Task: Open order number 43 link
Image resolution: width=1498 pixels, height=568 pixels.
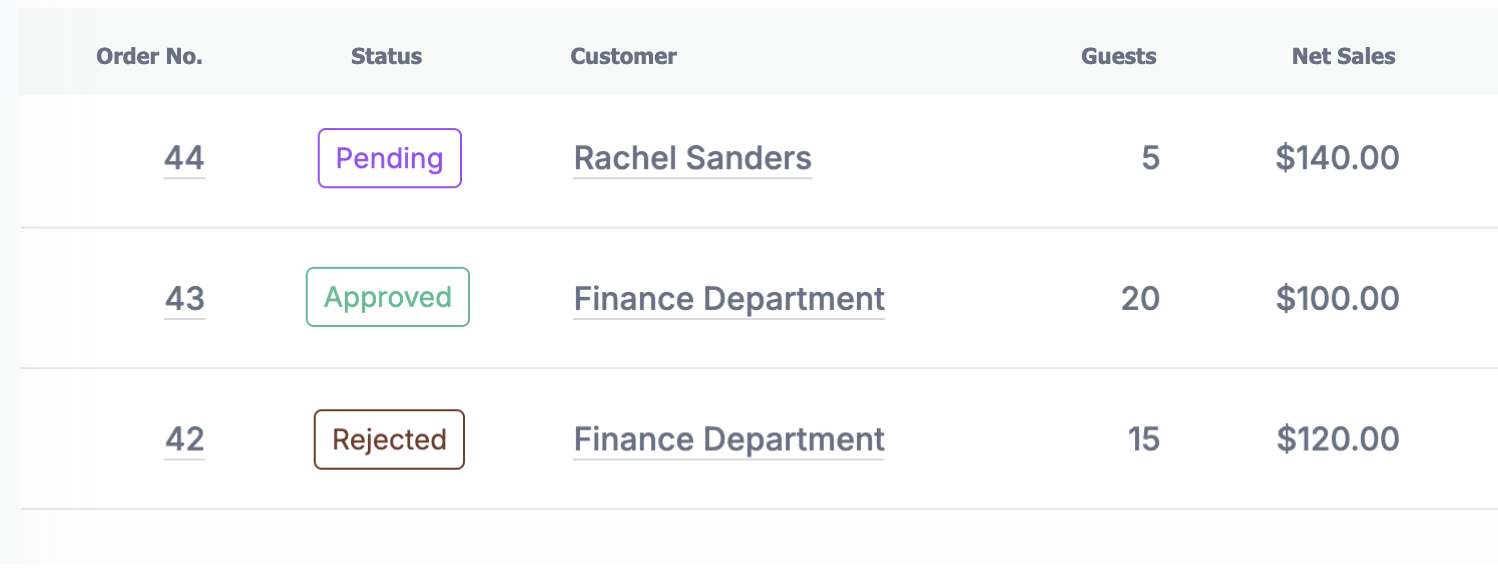Action: pos(184,298)
